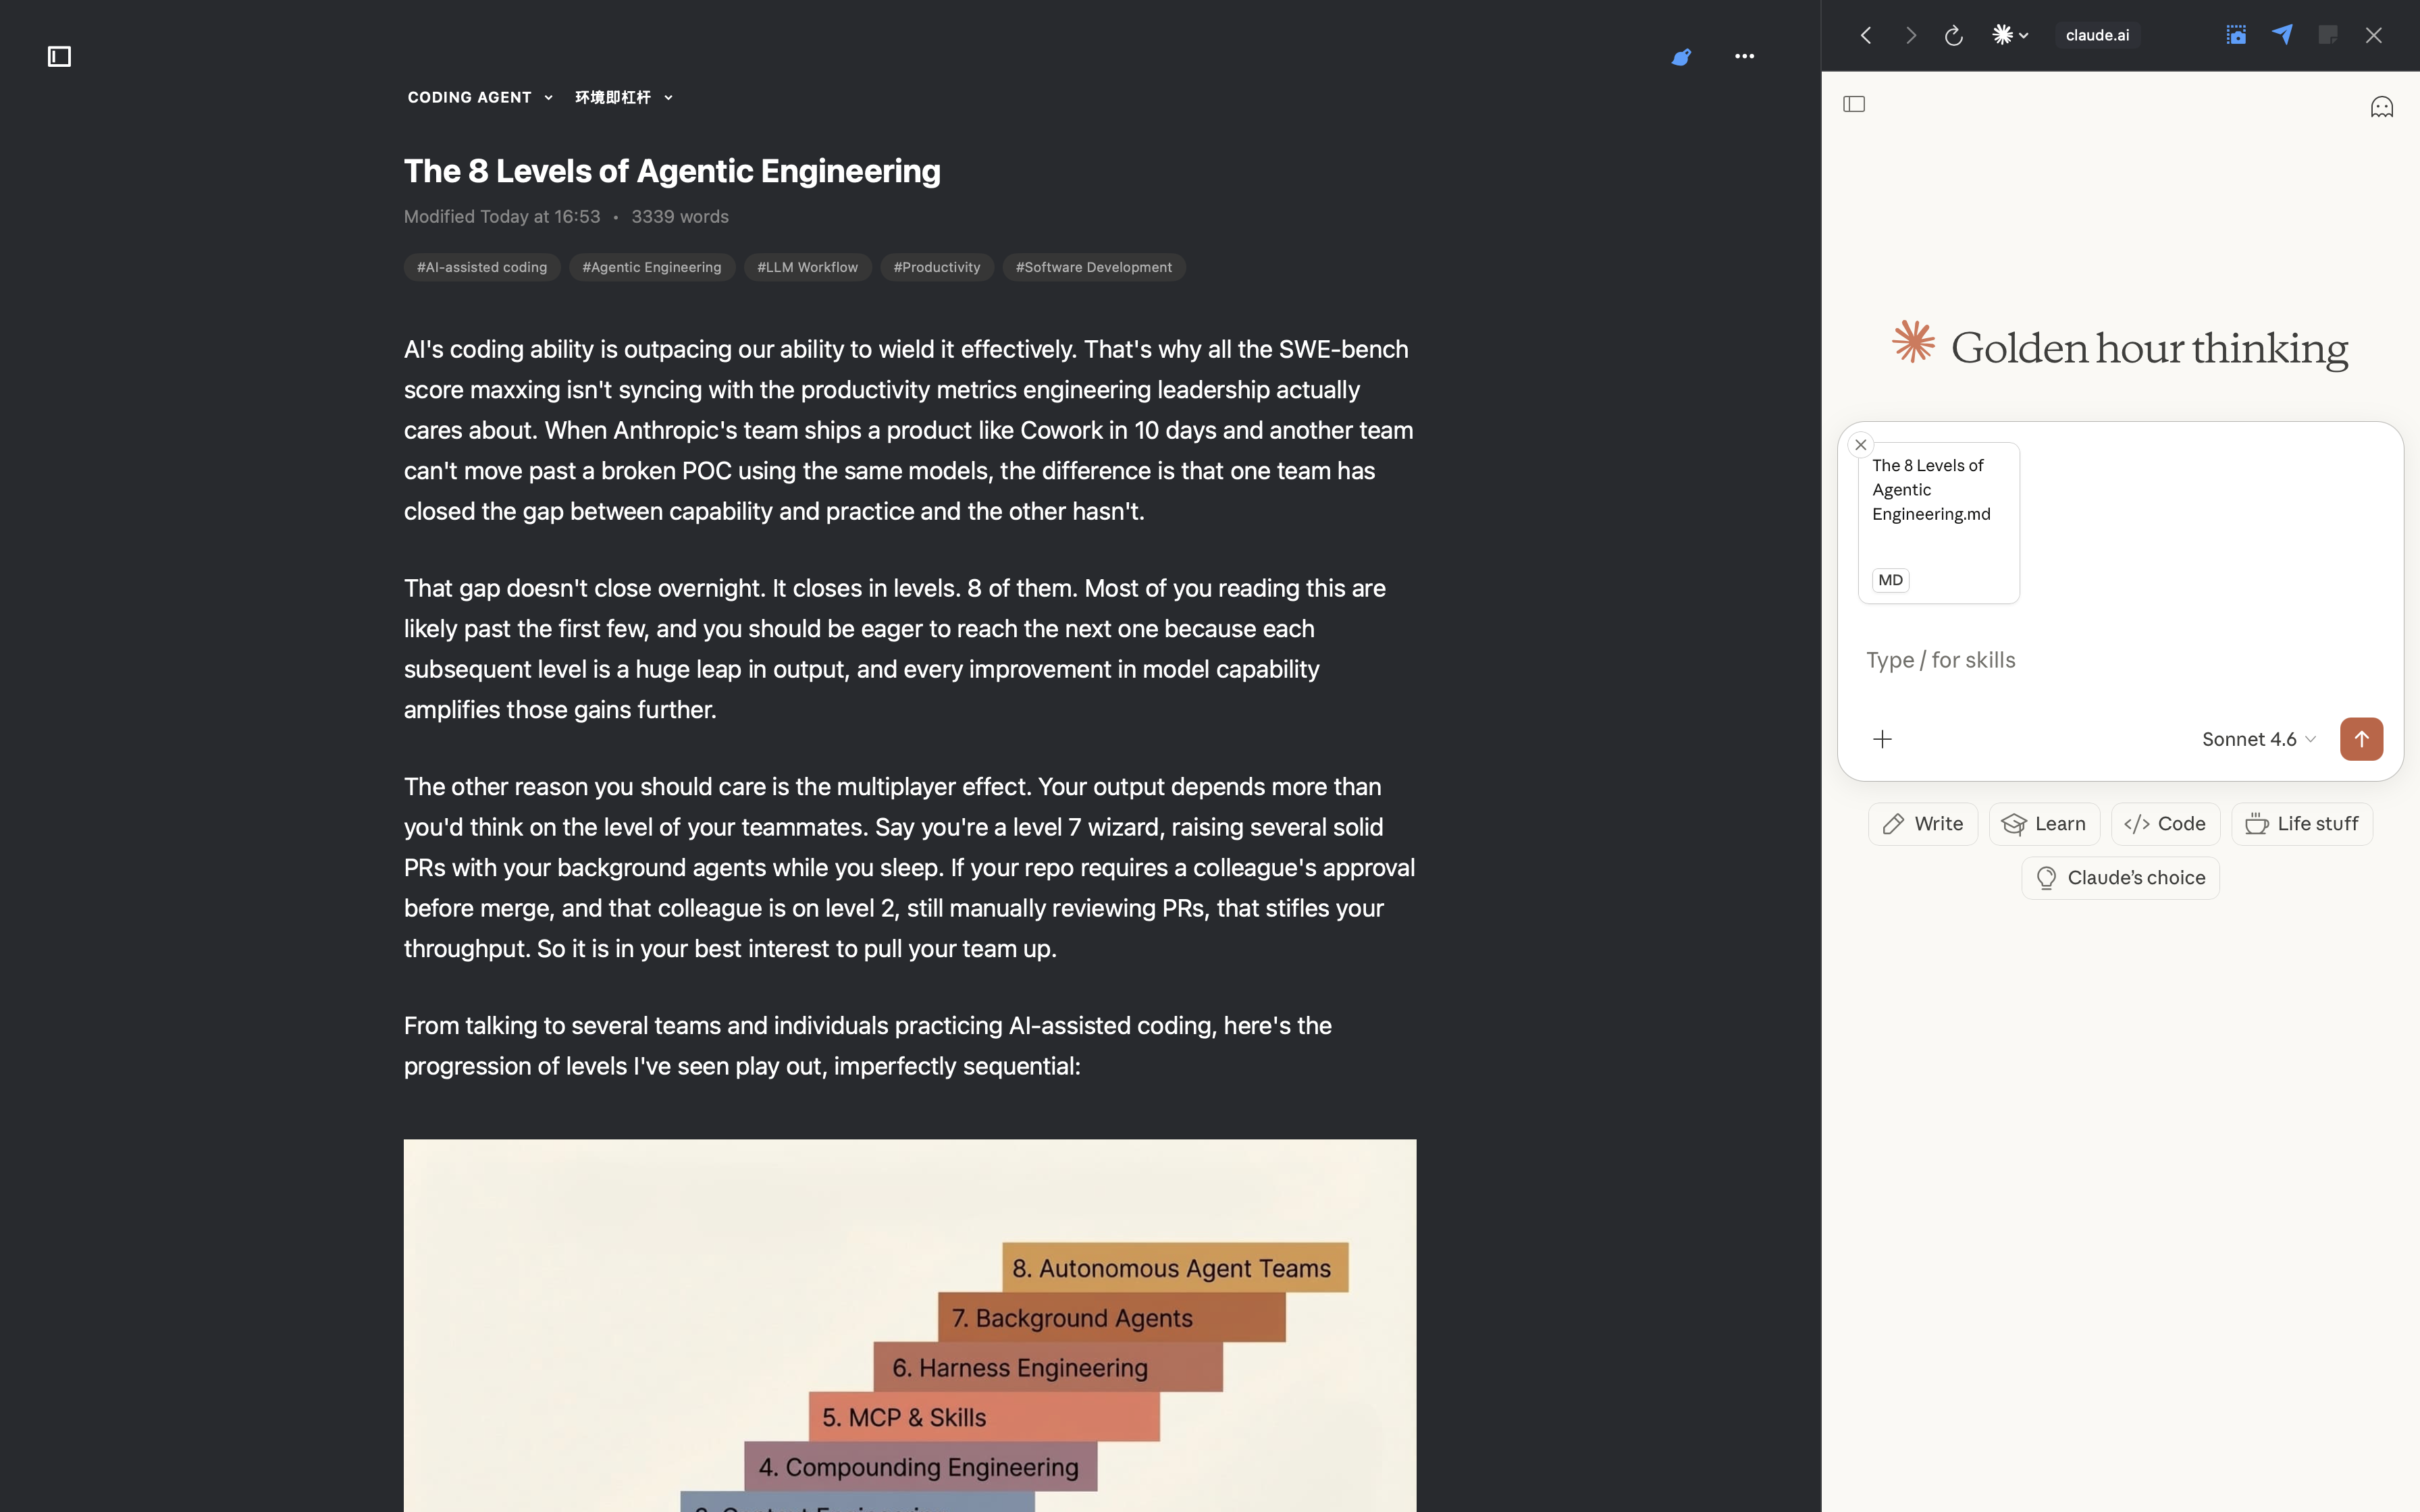2420x1512 pixels.
Task: Click the blue brush style icon
Action: pos(1681,57)
